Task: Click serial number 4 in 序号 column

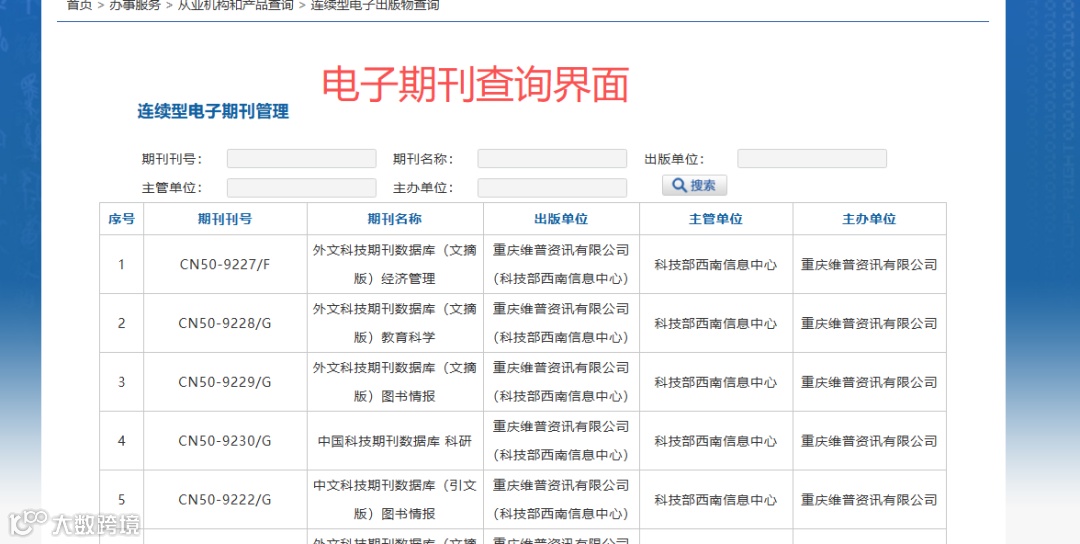Action: point(122,441)
